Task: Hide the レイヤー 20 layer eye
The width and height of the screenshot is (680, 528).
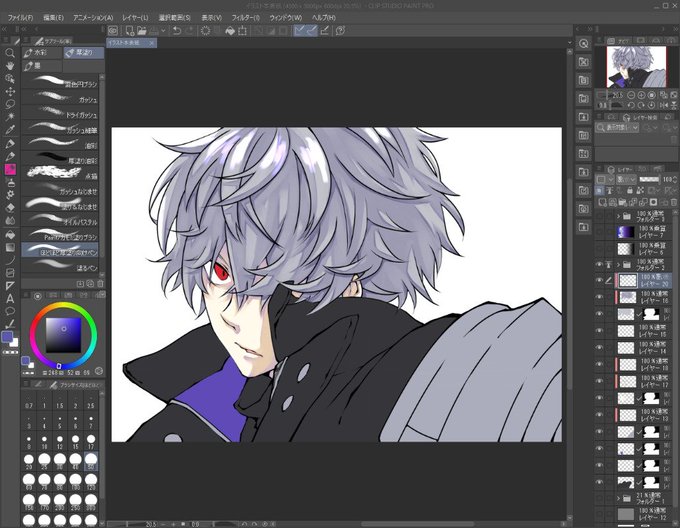Action: (599, 280)
